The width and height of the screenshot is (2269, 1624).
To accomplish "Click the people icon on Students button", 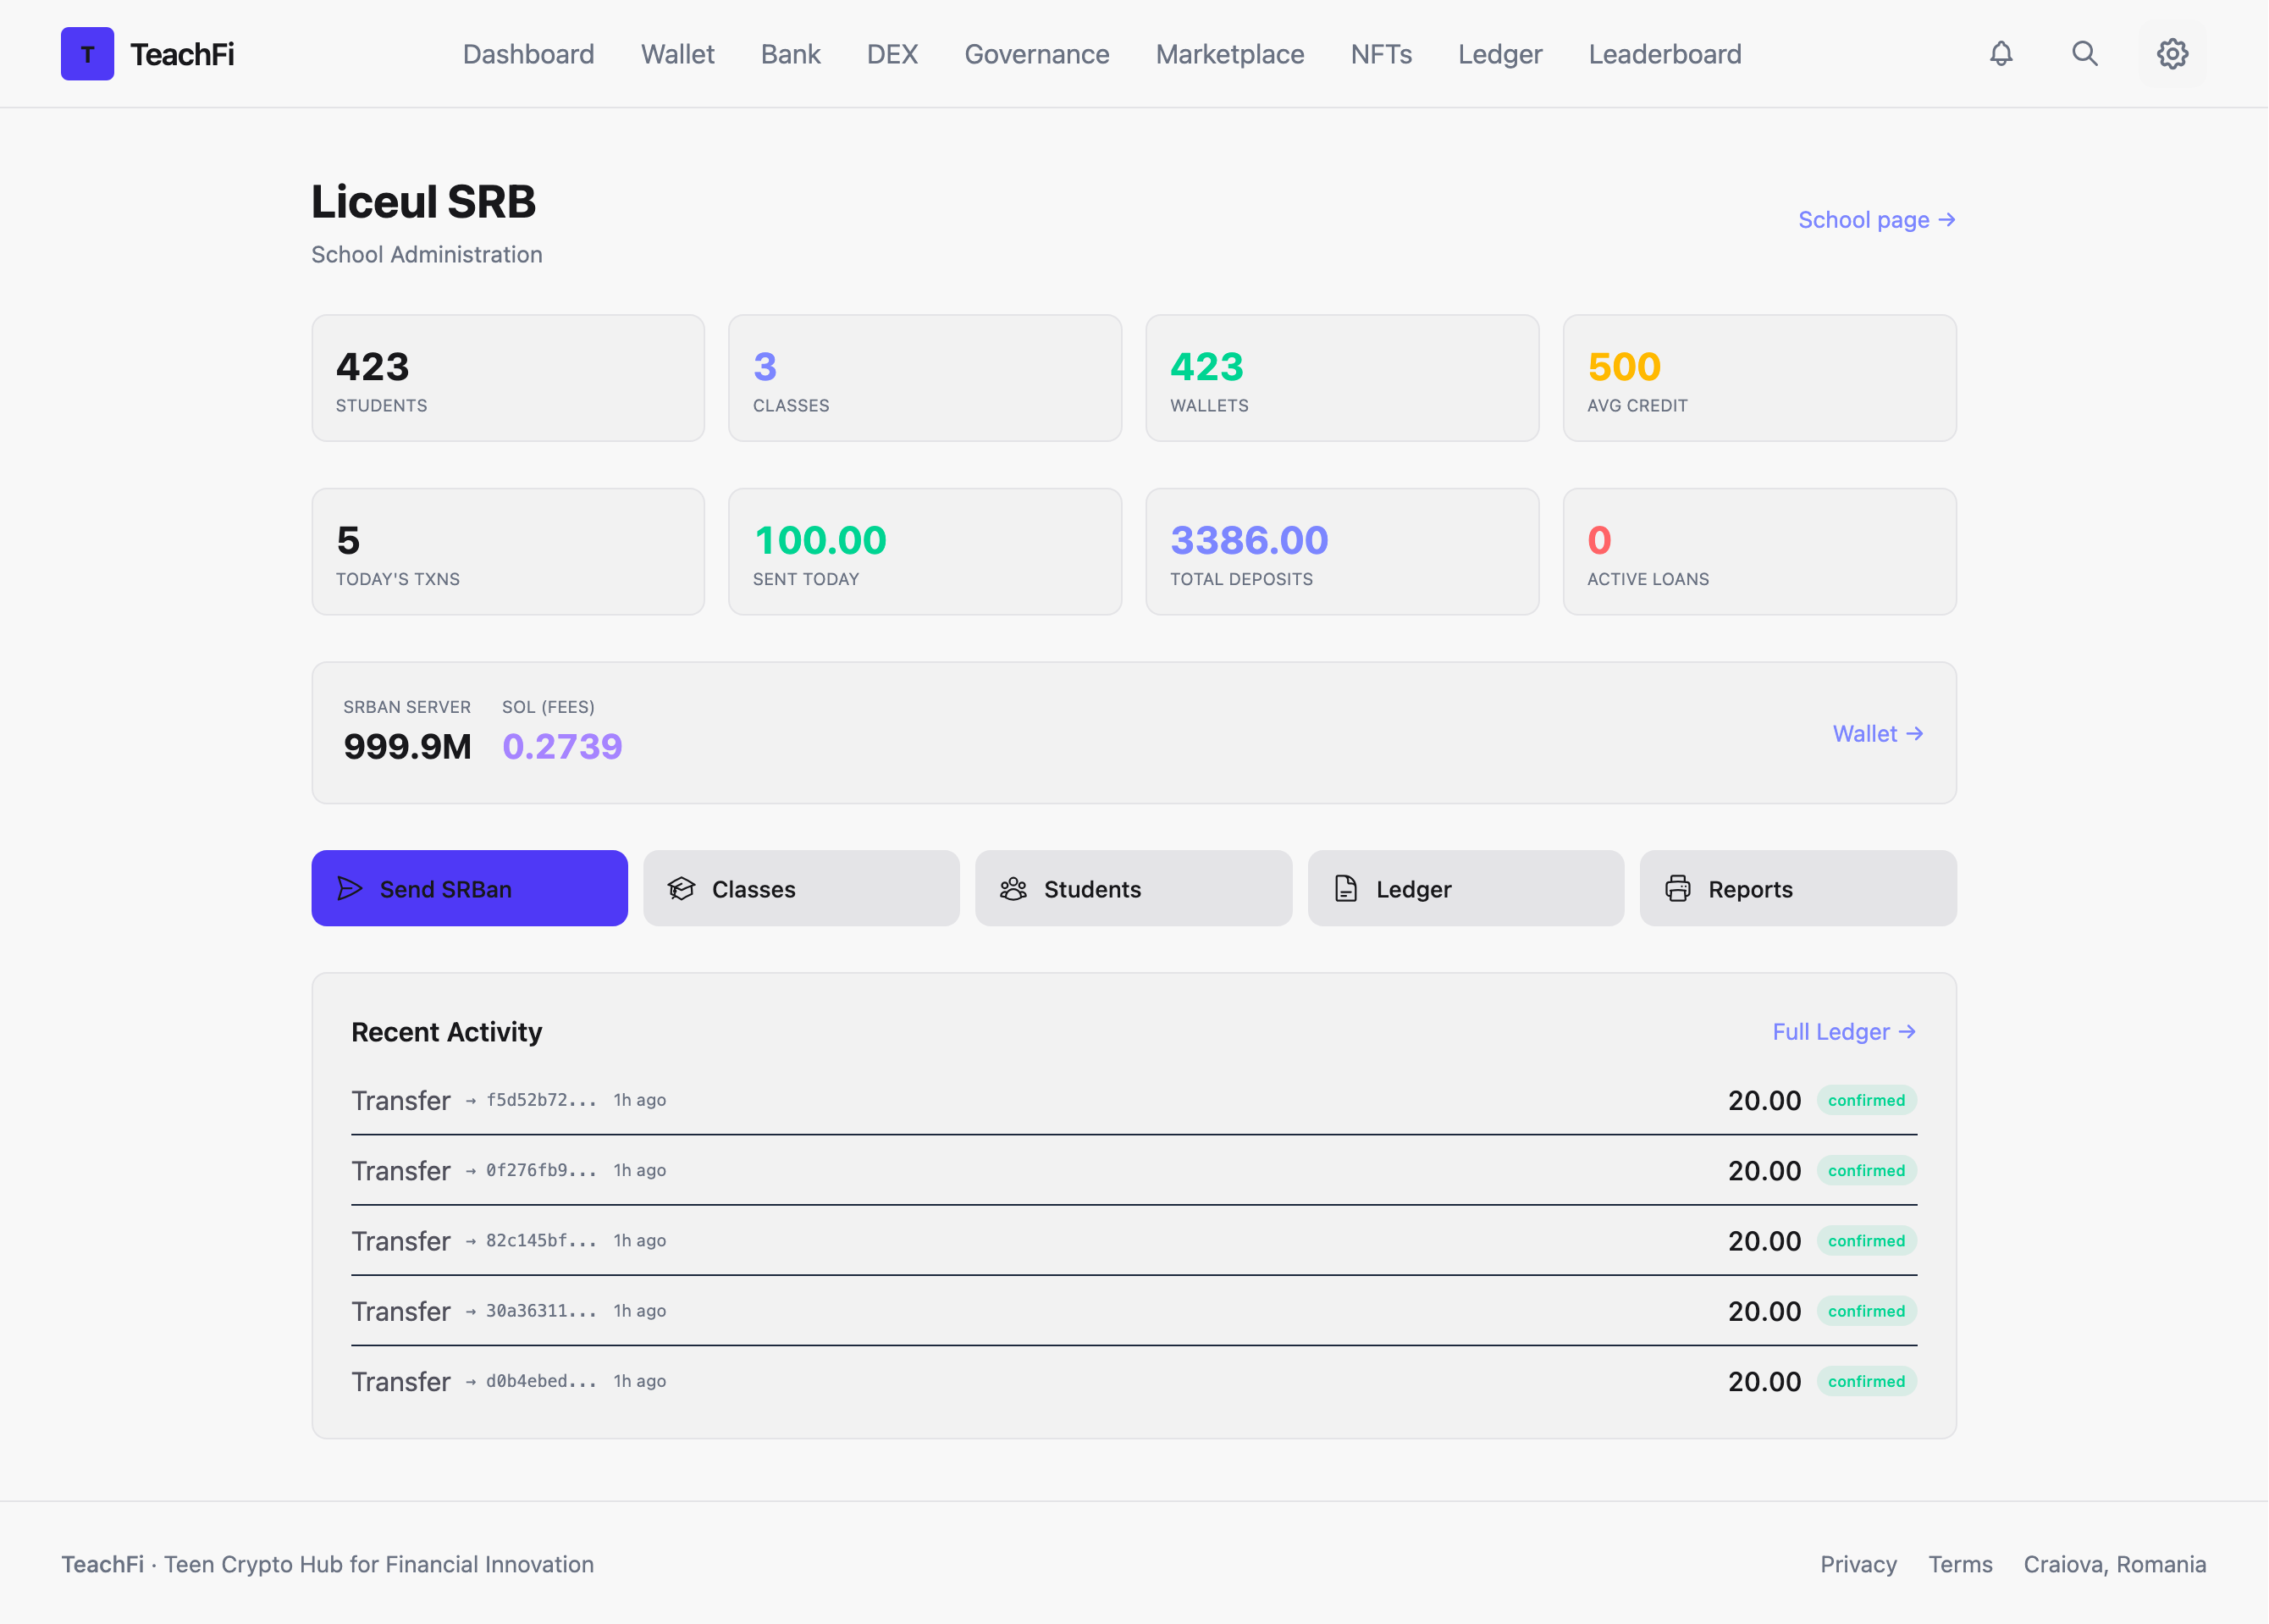I will click(x=1013, y=888).
